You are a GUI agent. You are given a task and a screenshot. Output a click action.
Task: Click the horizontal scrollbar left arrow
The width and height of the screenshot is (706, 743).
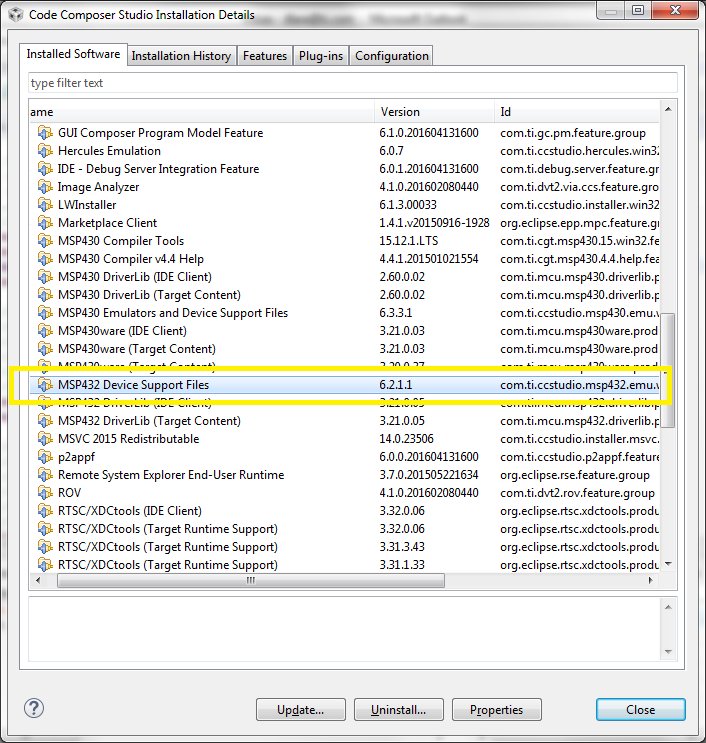[38, 580]
